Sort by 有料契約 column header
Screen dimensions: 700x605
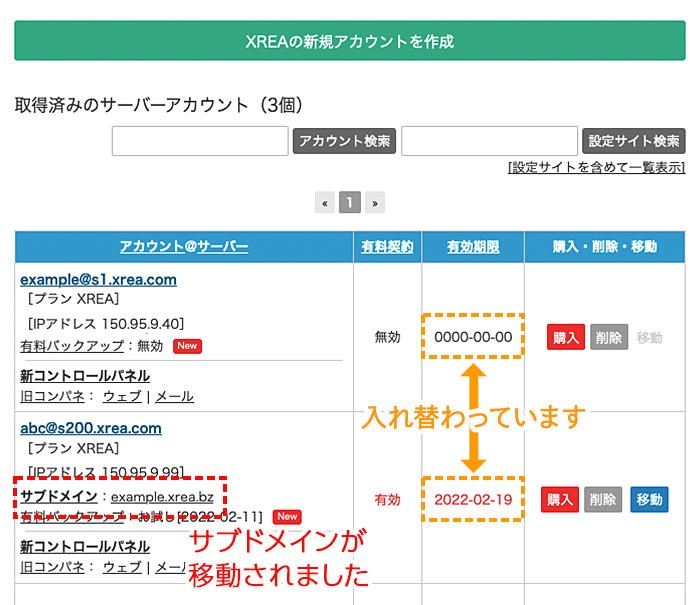tap(387, 247)
